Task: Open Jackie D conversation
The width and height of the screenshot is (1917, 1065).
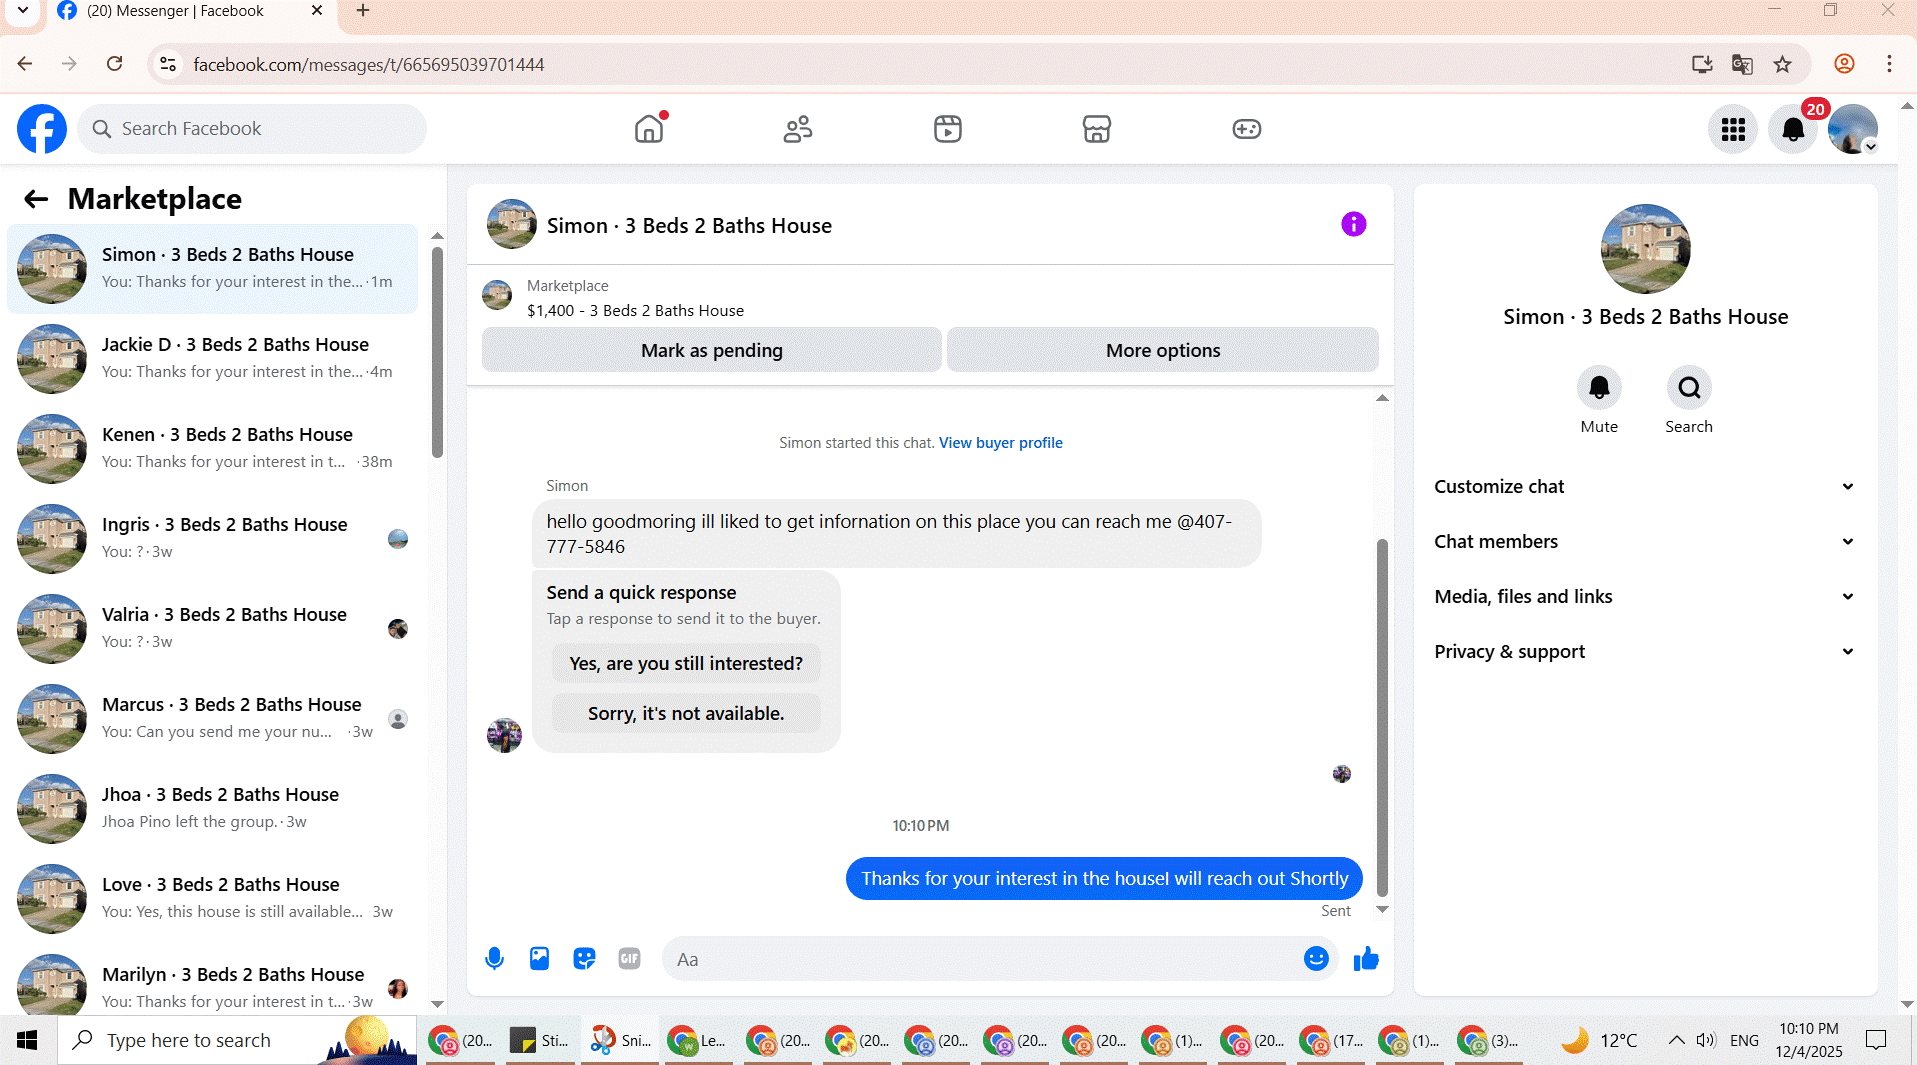Action: click(x=212, y=359)
